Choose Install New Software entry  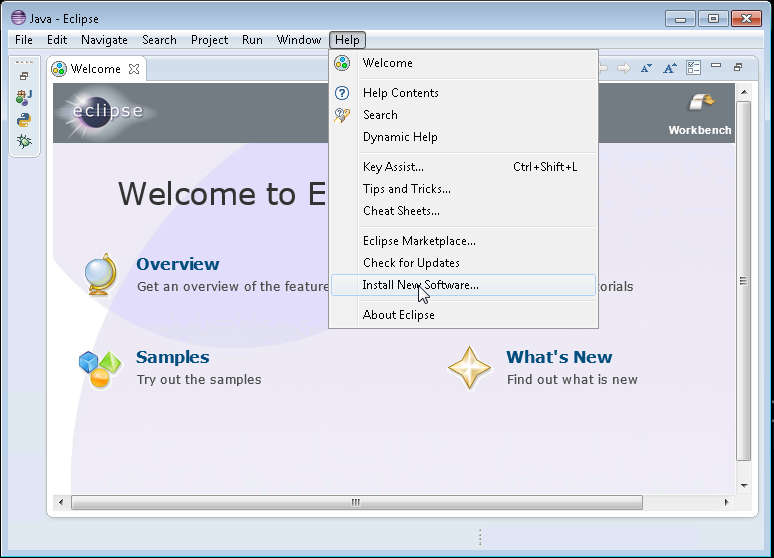tap(463, 285)
